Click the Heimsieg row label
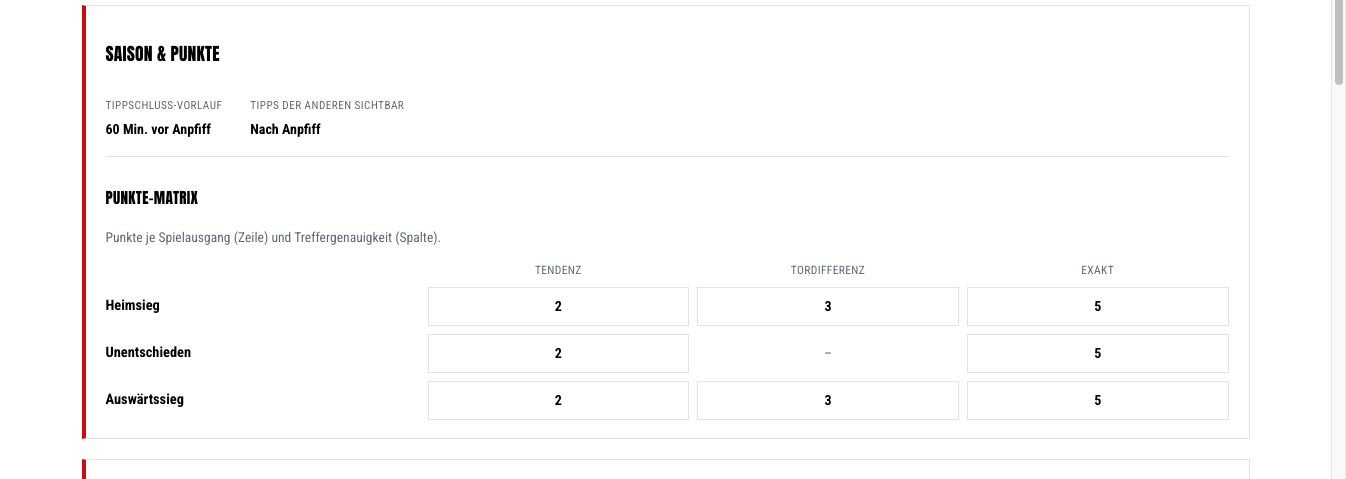Viewport: 1346px width, 479px height. (132, 305)
